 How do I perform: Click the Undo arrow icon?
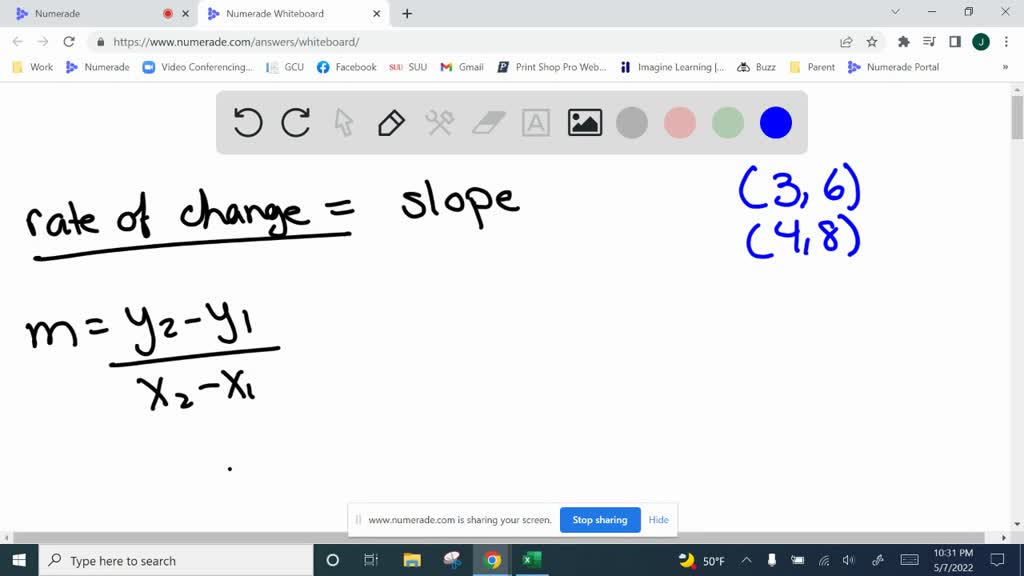click(x=247, y=122)
